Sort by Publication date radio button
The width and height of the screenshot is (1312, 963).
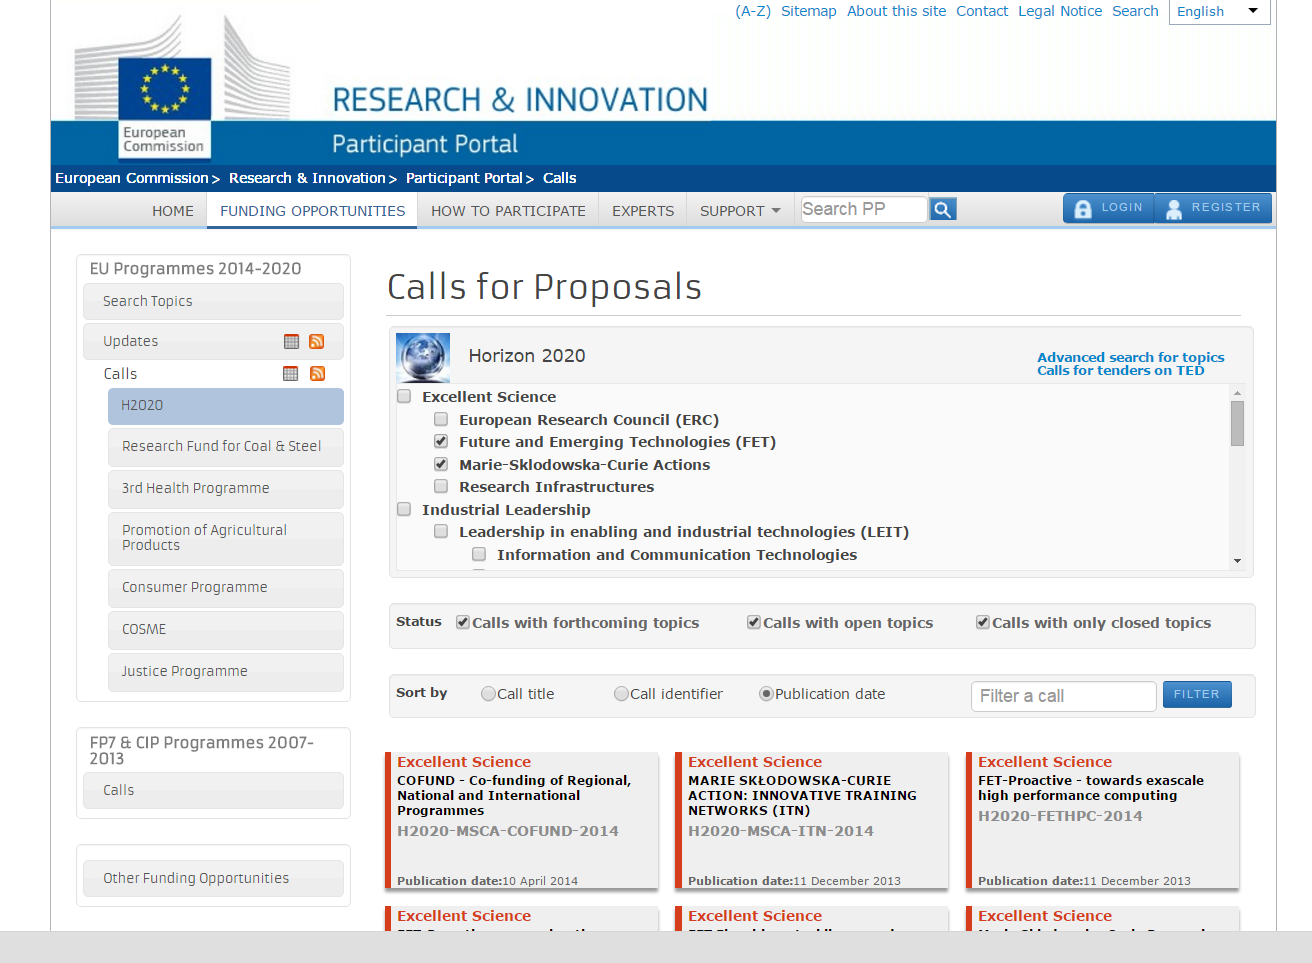coord(766,693)
